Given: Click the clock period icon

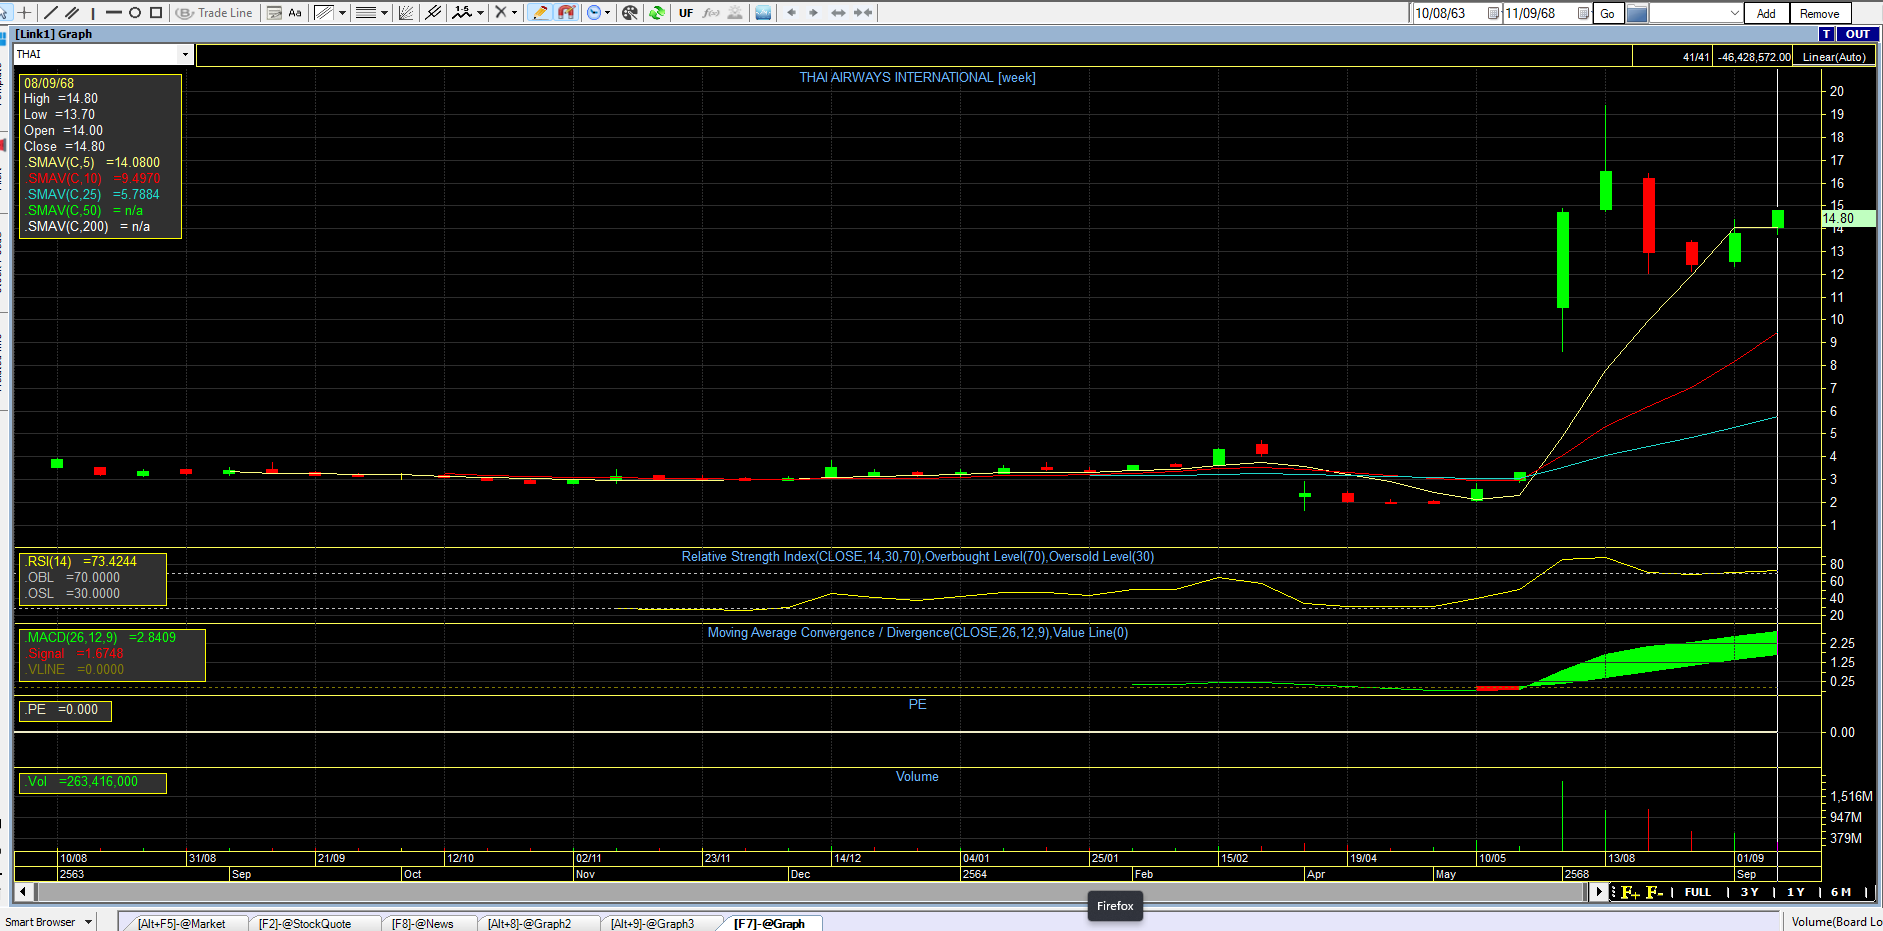Looking at the screenshot, I should click(x=594, y=13).
